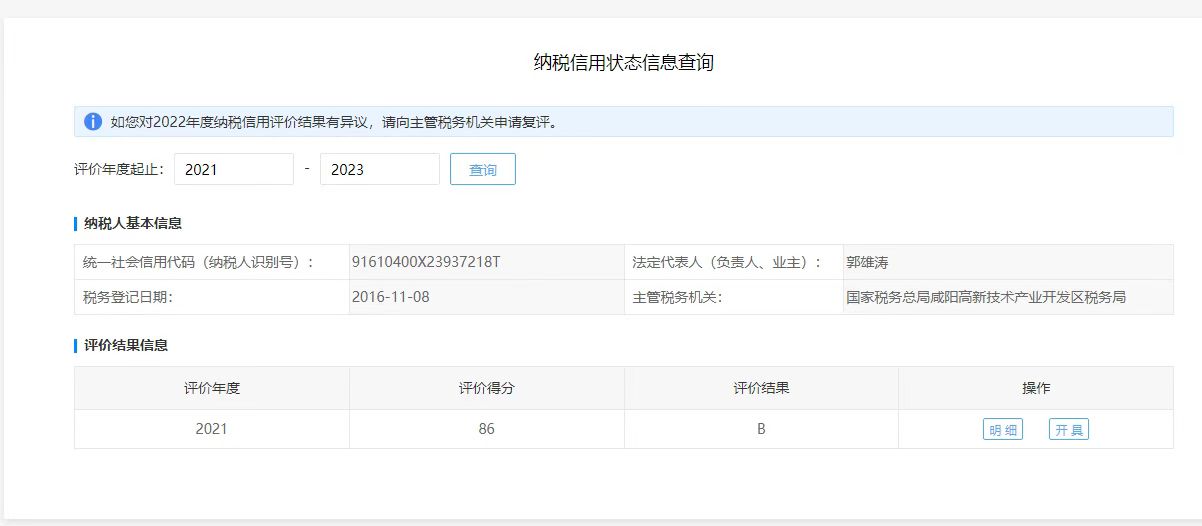
Task: Select the evaluation result cell showing B
Action: click(761, 429)
